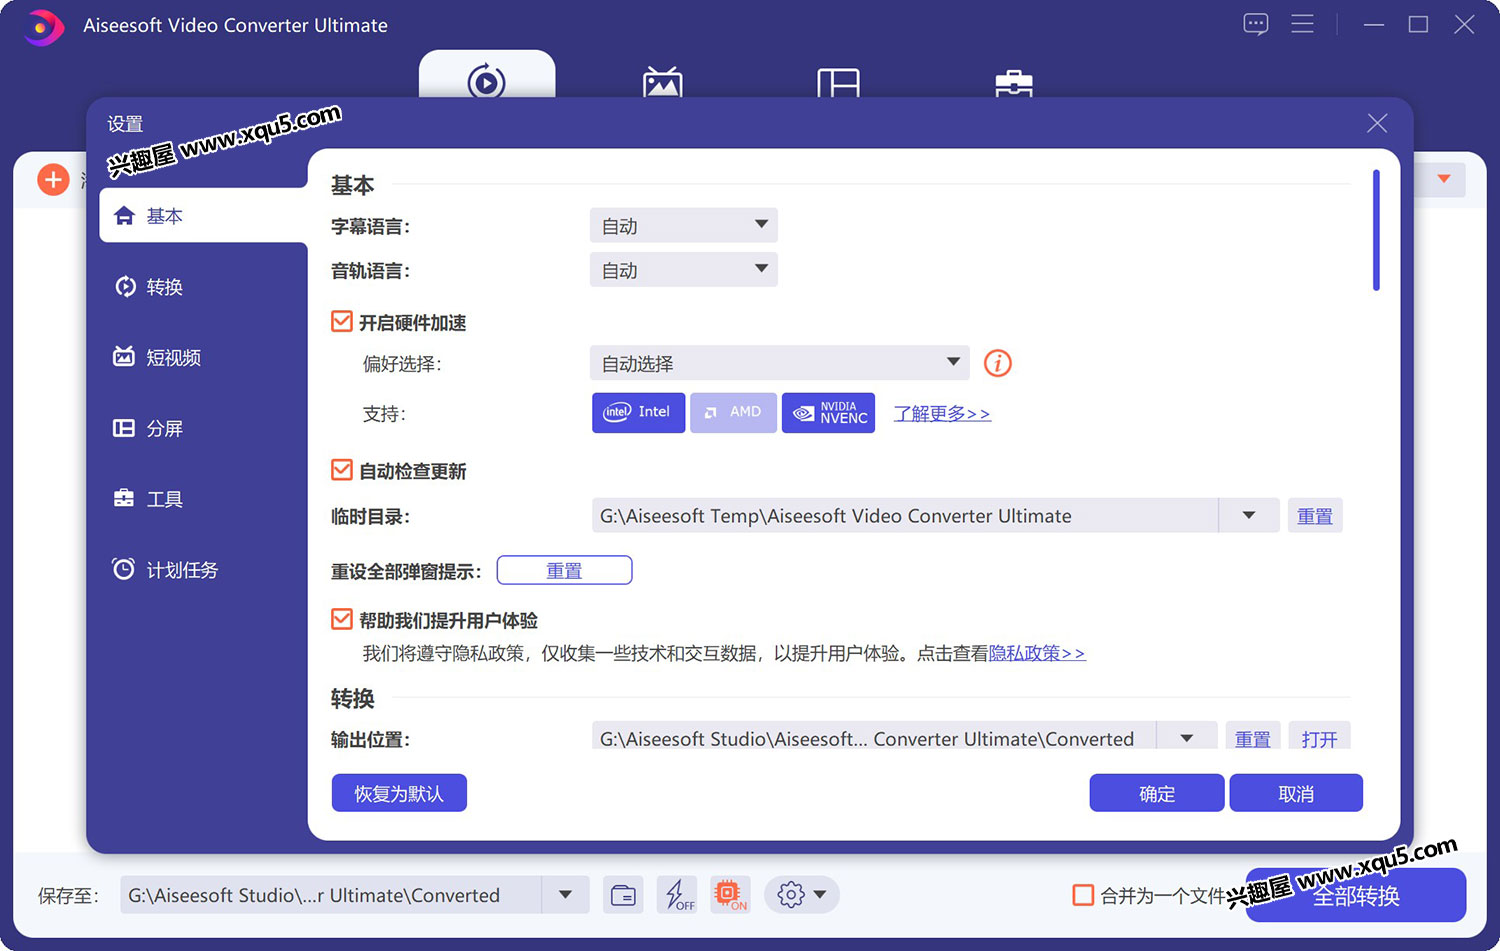
Task: Open the hamburger menu in title bar
Action: tap(1302, 24)
